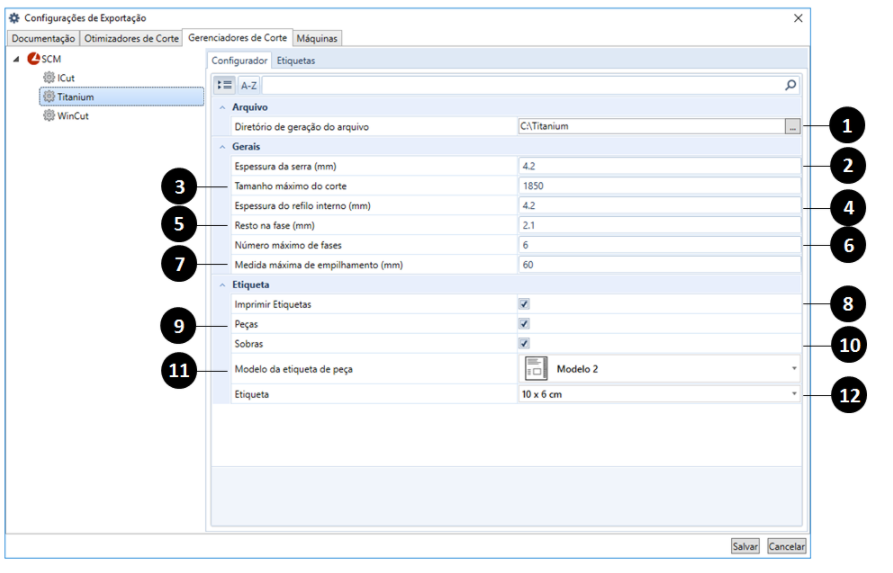The width and height of the screenshot is (893, 573).
Task: Click the Medida máxima de empilhamento value 60
Action: pos(659,265)
